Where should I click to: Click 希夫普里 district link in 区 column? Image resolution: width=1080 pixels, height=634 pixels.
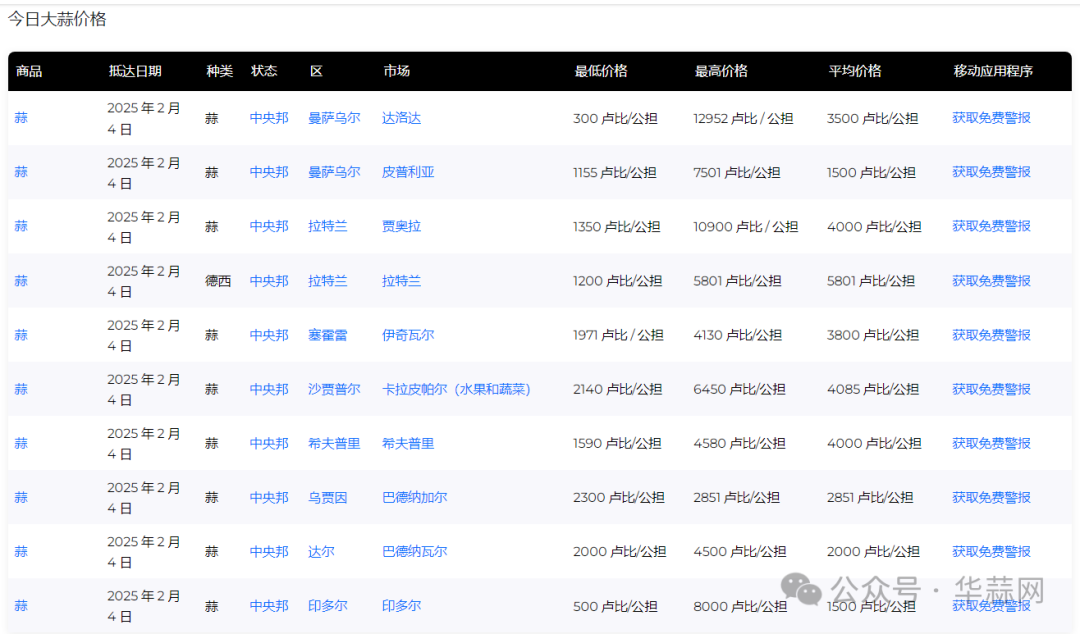[x=334, y=443]
